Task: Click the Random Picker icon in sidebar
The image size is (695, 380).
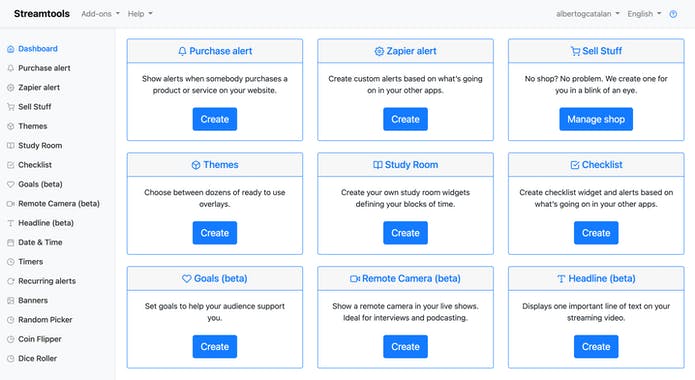Action: click(x=11, y=320)
